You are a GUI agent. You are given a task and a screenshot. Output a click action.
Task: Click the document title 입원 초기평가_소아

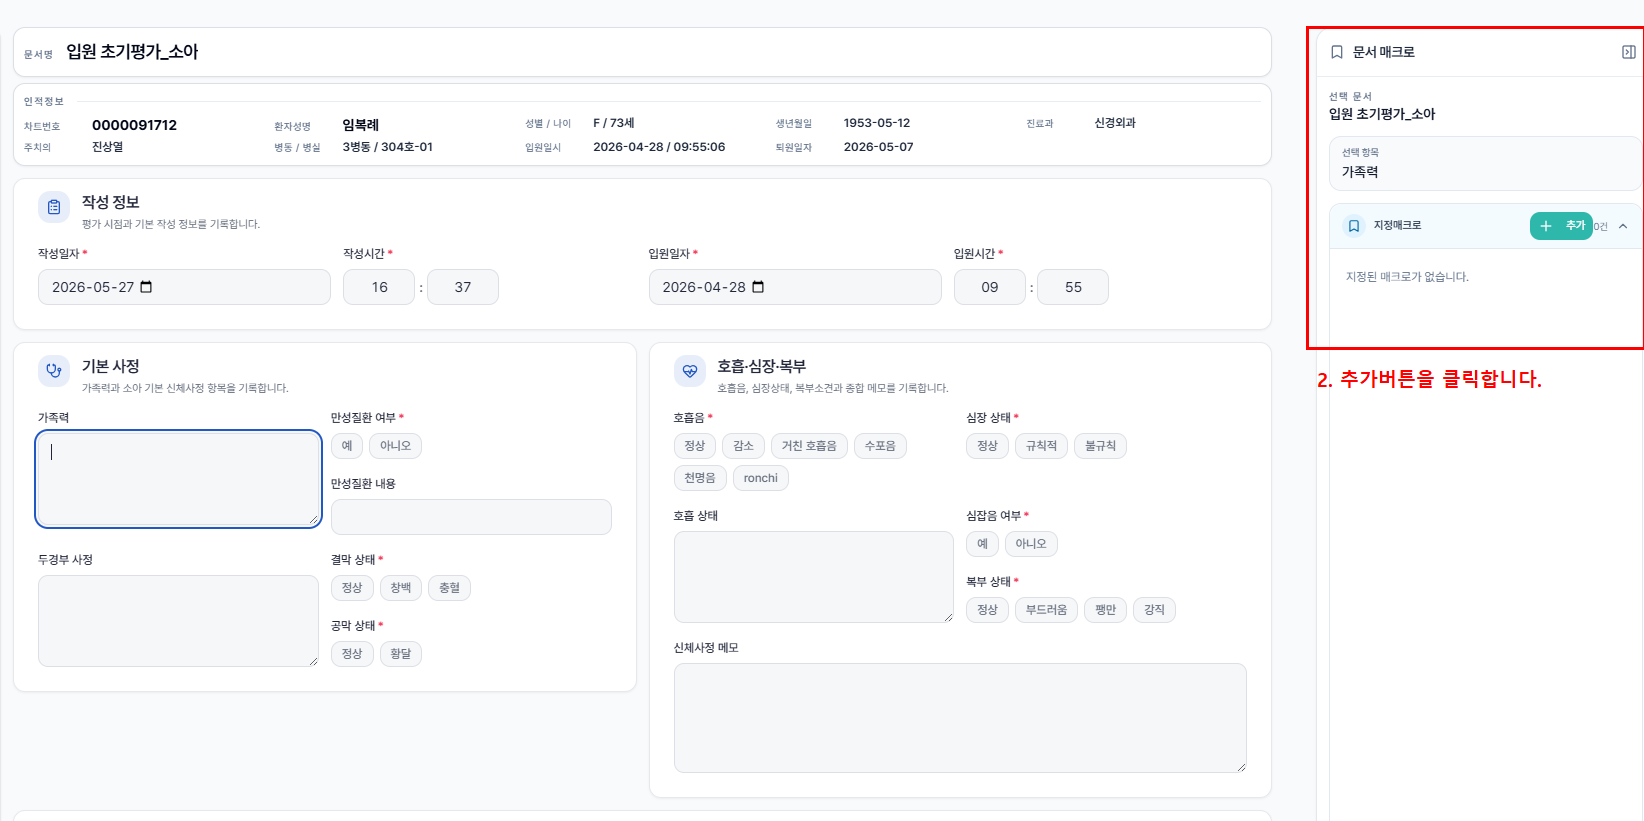point(132,52)
